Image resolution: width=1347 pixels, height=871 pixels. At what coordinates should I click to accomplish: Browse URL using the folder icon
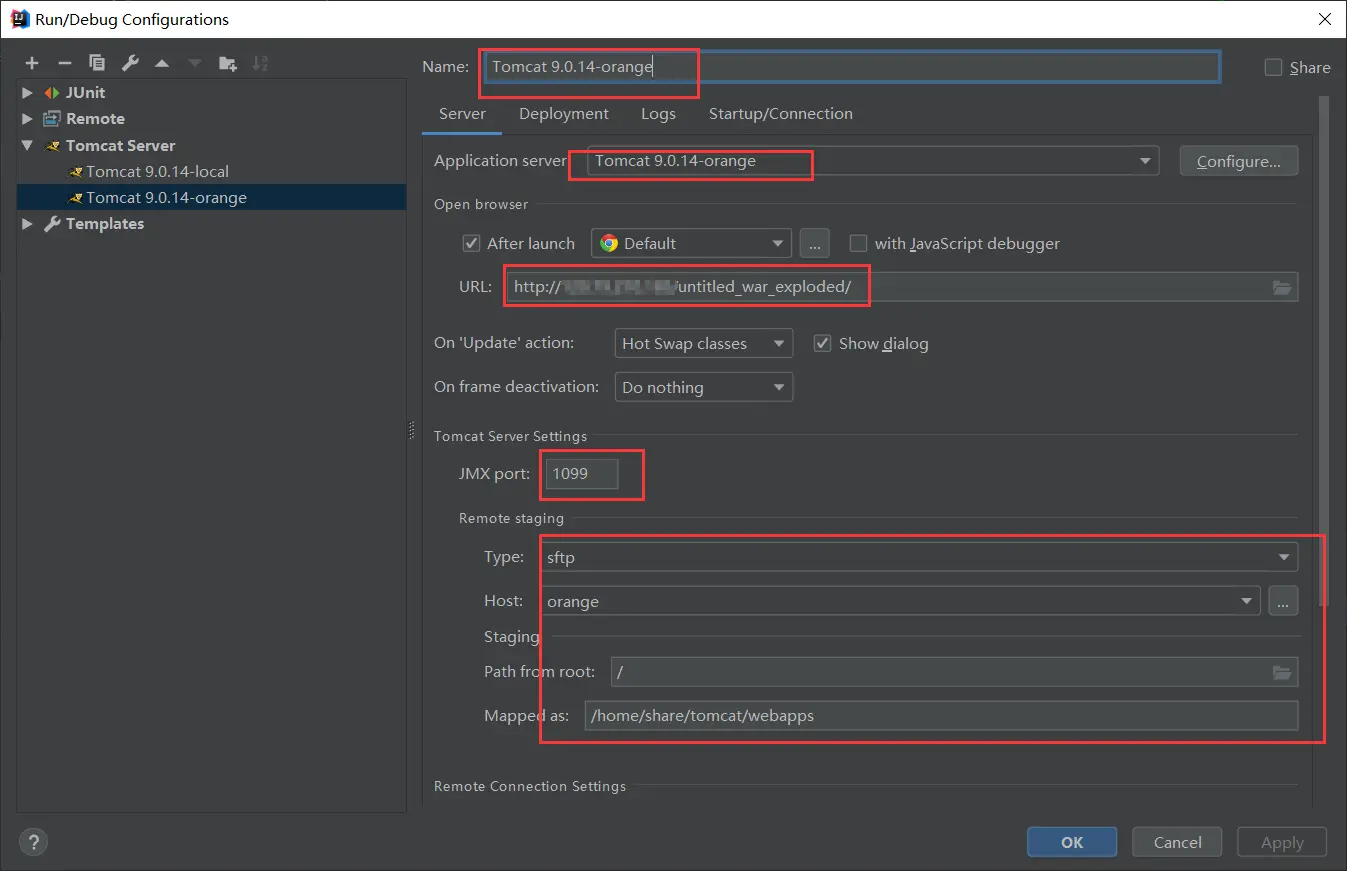pos(1282,287)
